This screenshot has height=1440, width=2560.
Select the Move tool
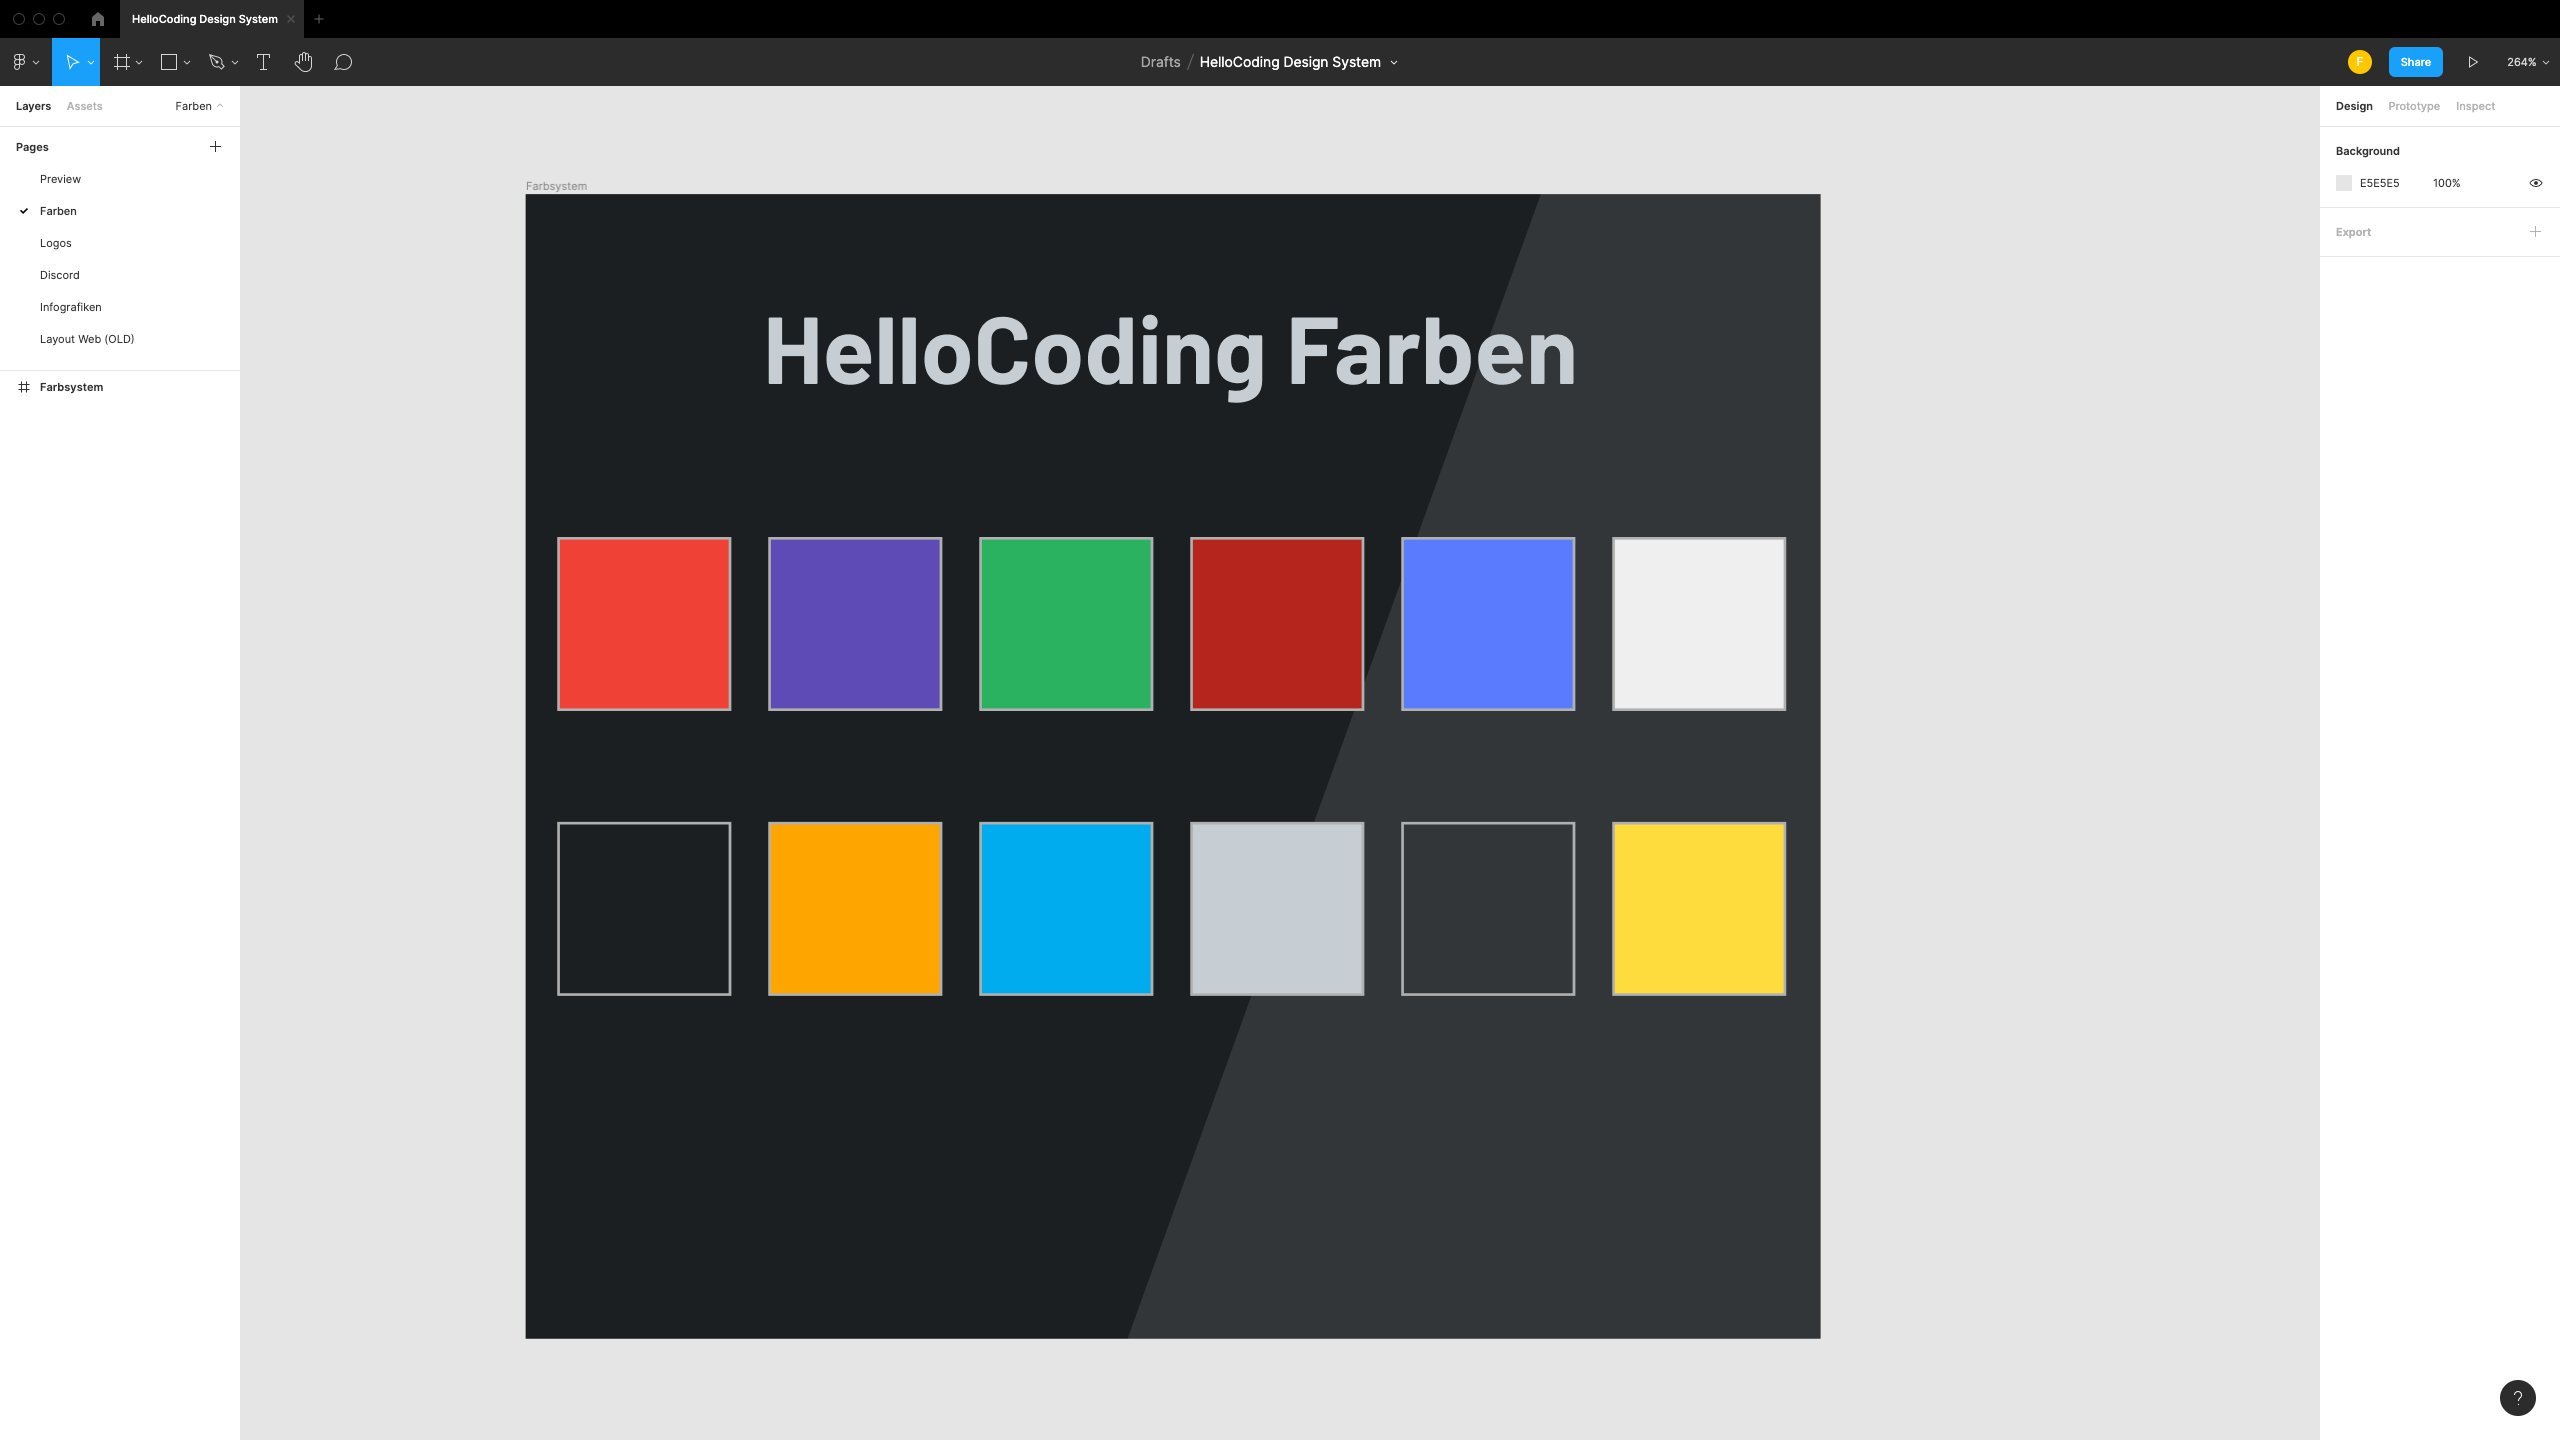pos(73,61)
